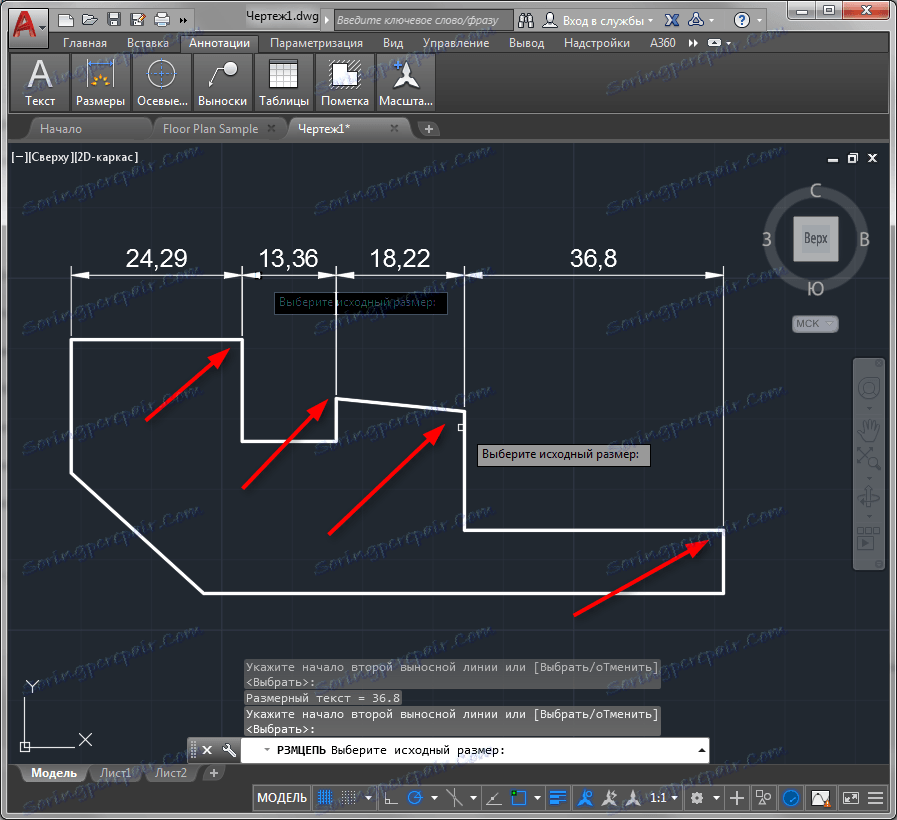897x820 pixels.
Task: Toggle polar tracking in status bar
Action: [x=415, y=798]
